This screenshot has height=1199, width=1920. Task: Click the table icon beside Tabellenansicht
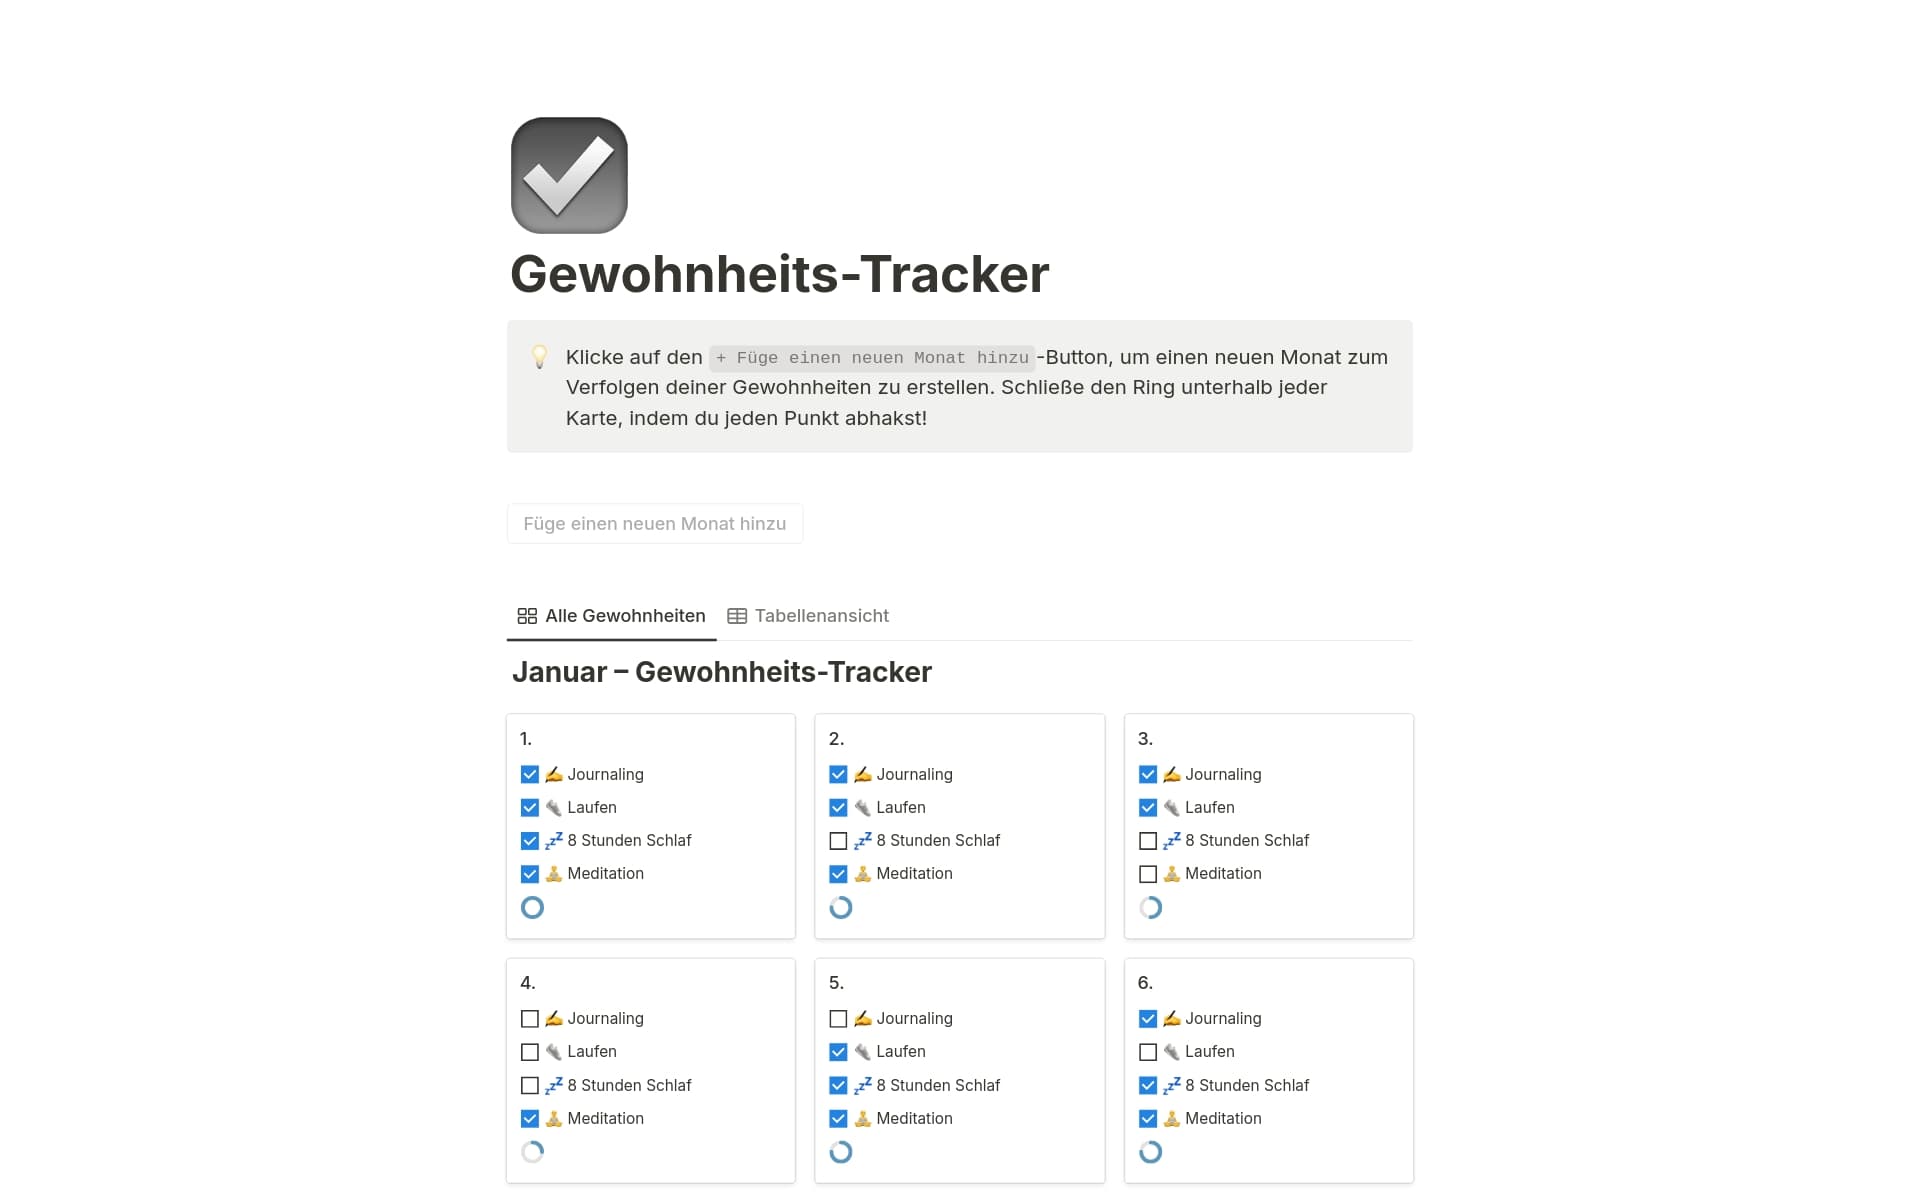[736, 616]
